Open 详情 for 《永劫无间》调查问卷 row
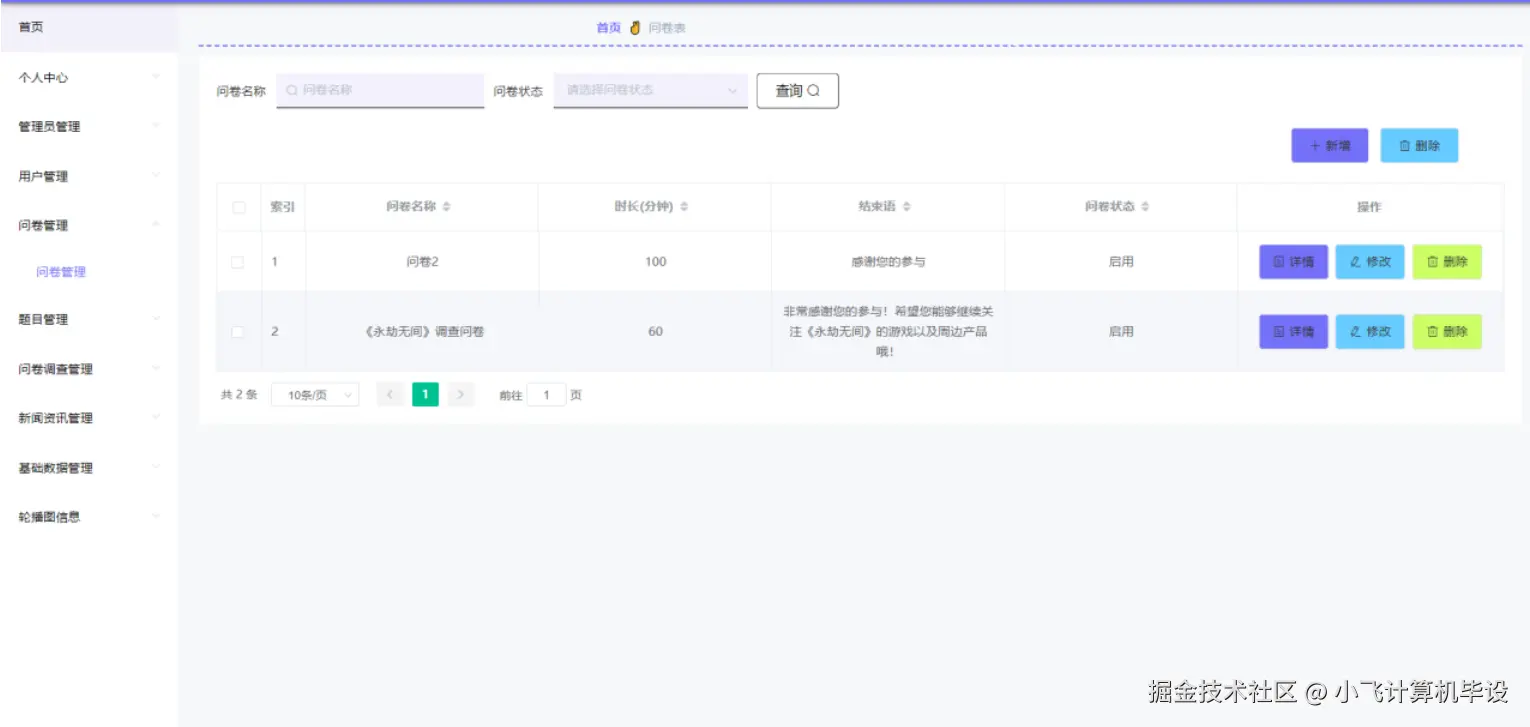Image resolution: width=1530 pixels, height=727 pixels. 1293,331
